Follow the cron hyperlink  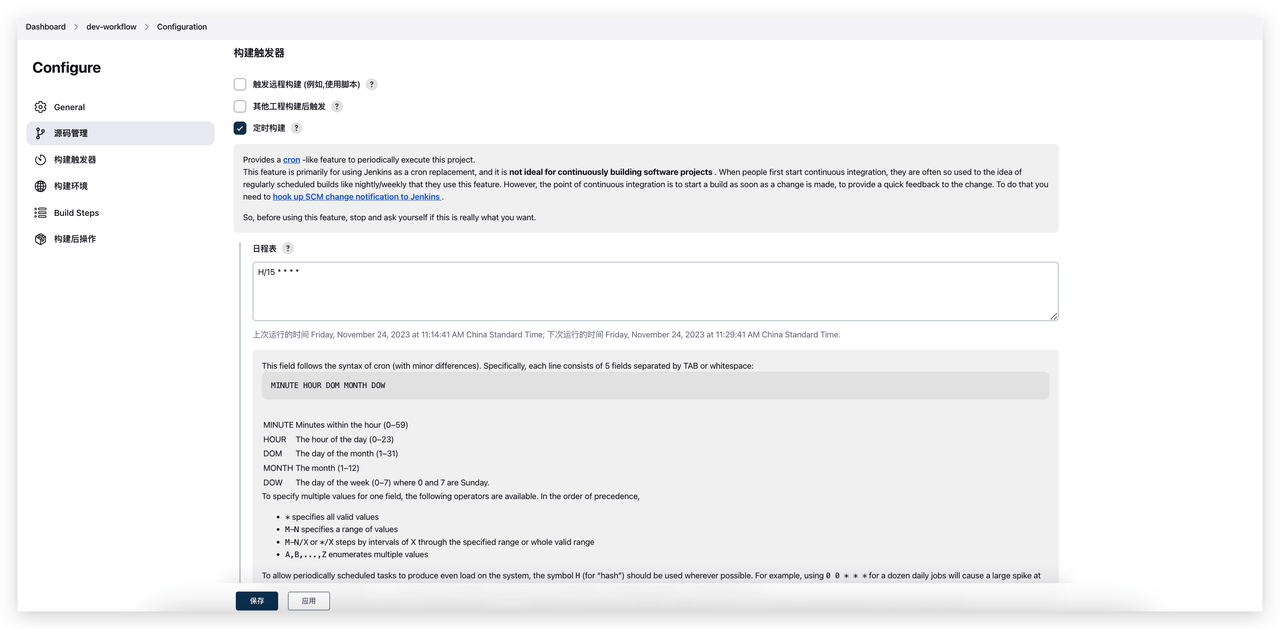coord(291,160)
